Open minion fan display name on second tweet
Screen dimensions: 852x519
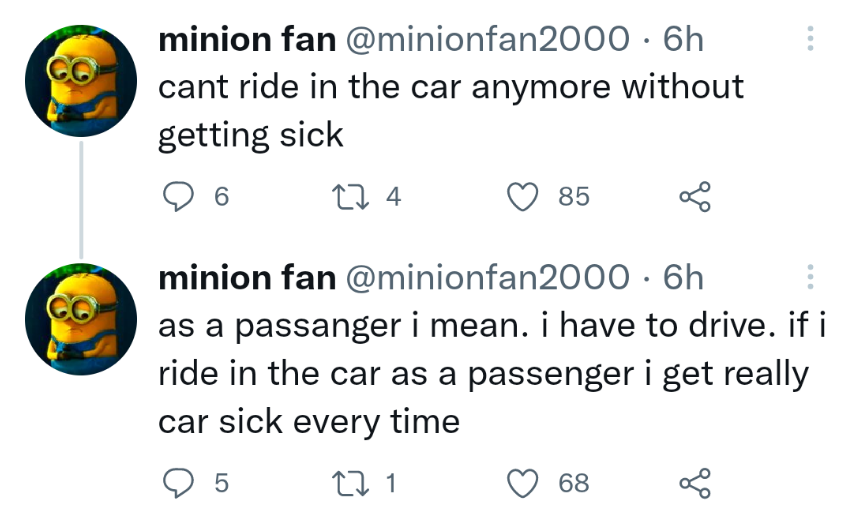coord(247,278)
